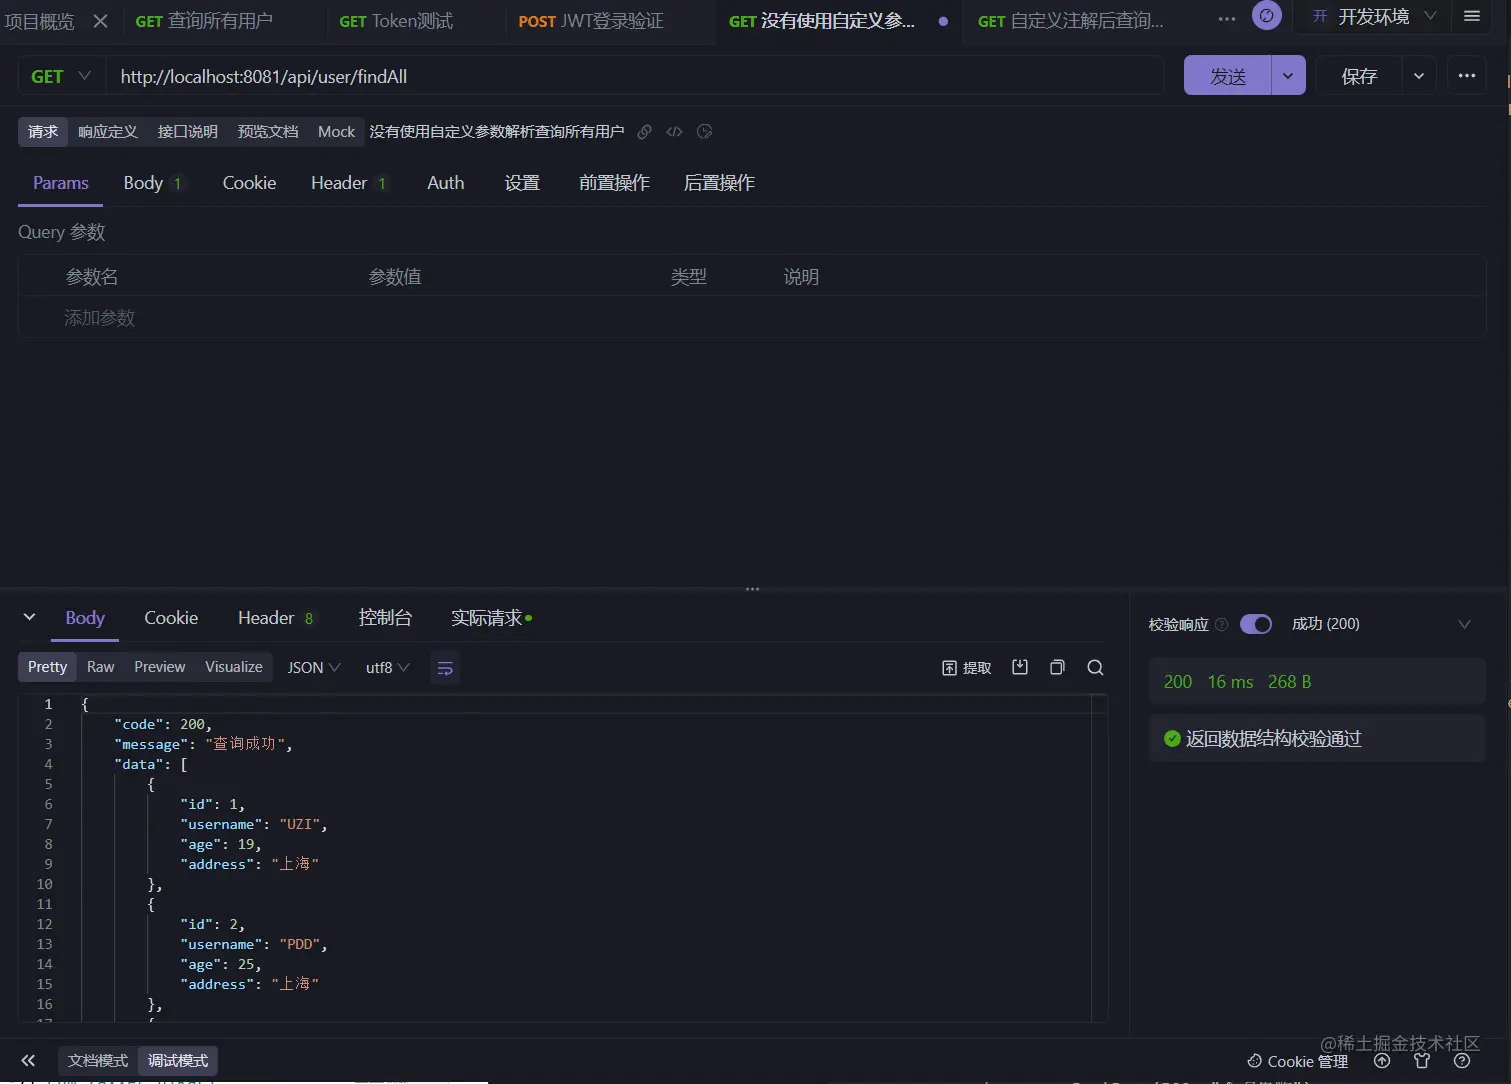Open more options next to 保存 button
1511x1084 pixels.
click(1467, 76)
